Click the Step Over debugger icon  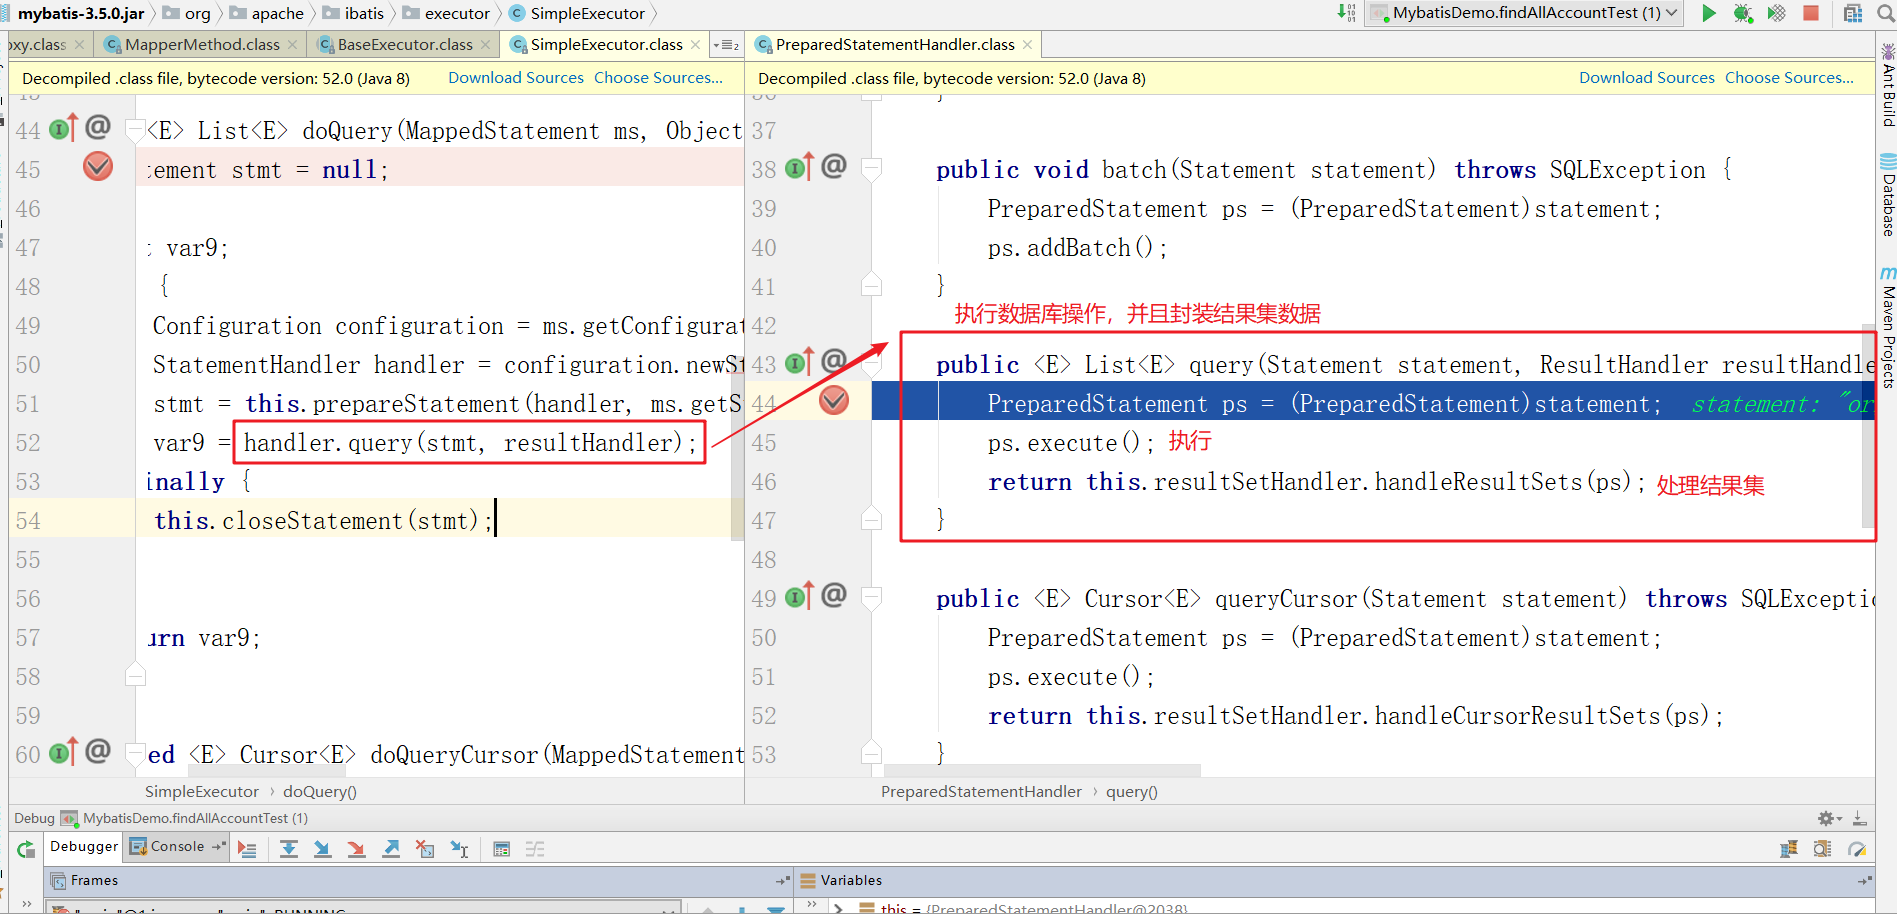(x=289, y=849)
